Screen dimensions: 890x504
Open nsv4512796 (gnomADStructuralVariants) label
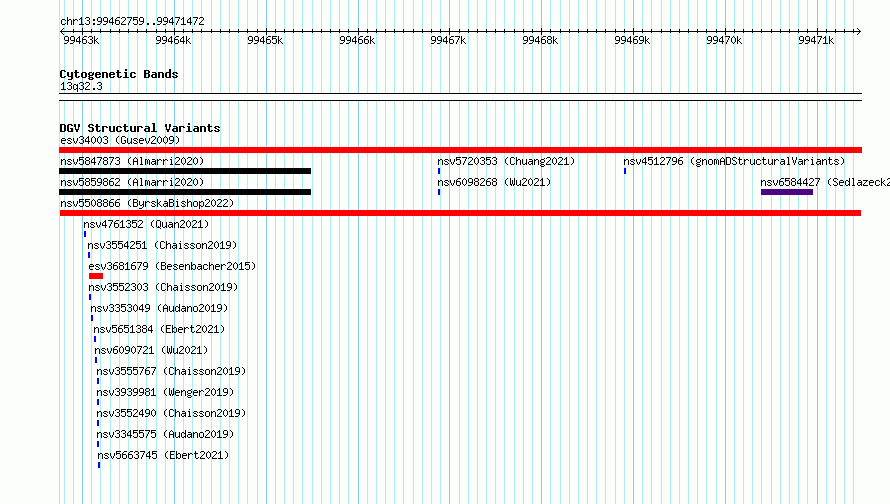point(734,161)
